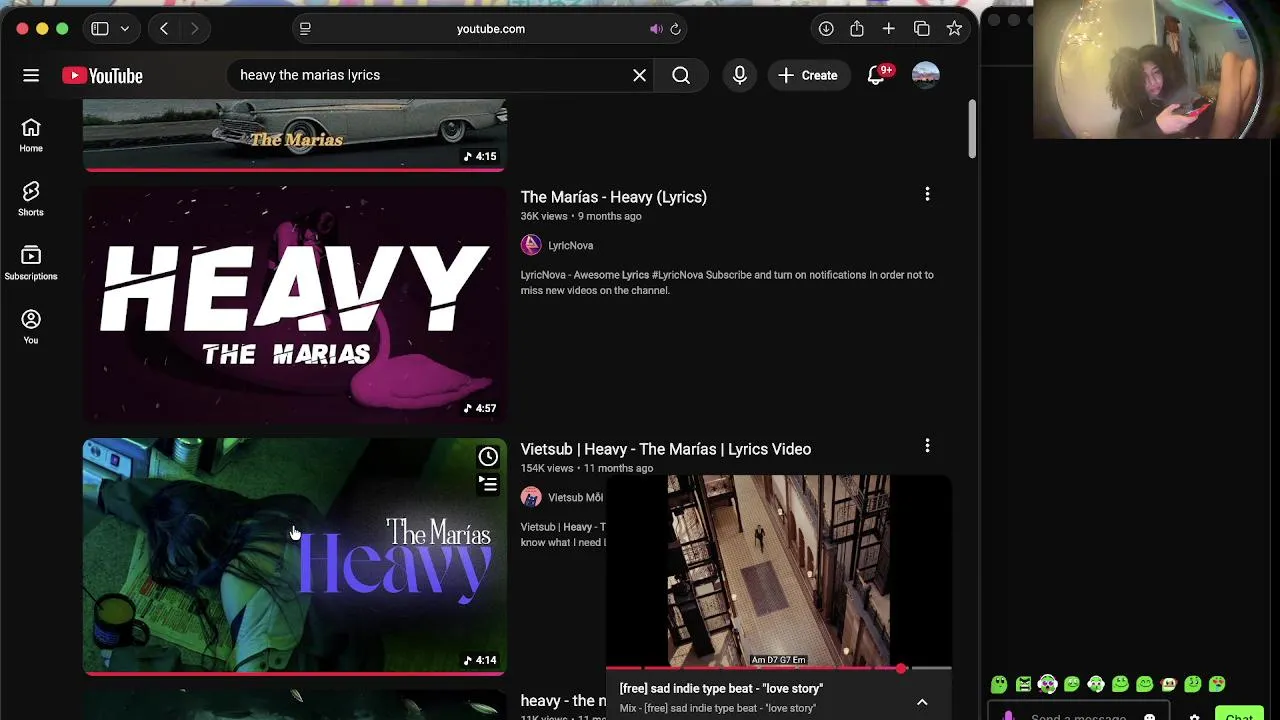Reload the YouTube page
1280x720 pixels.
(676, 29)
